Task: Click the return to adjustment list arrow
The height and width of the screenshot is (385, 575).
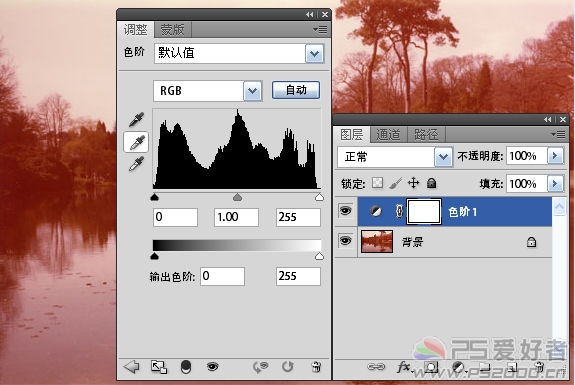Action: (131, 366)
